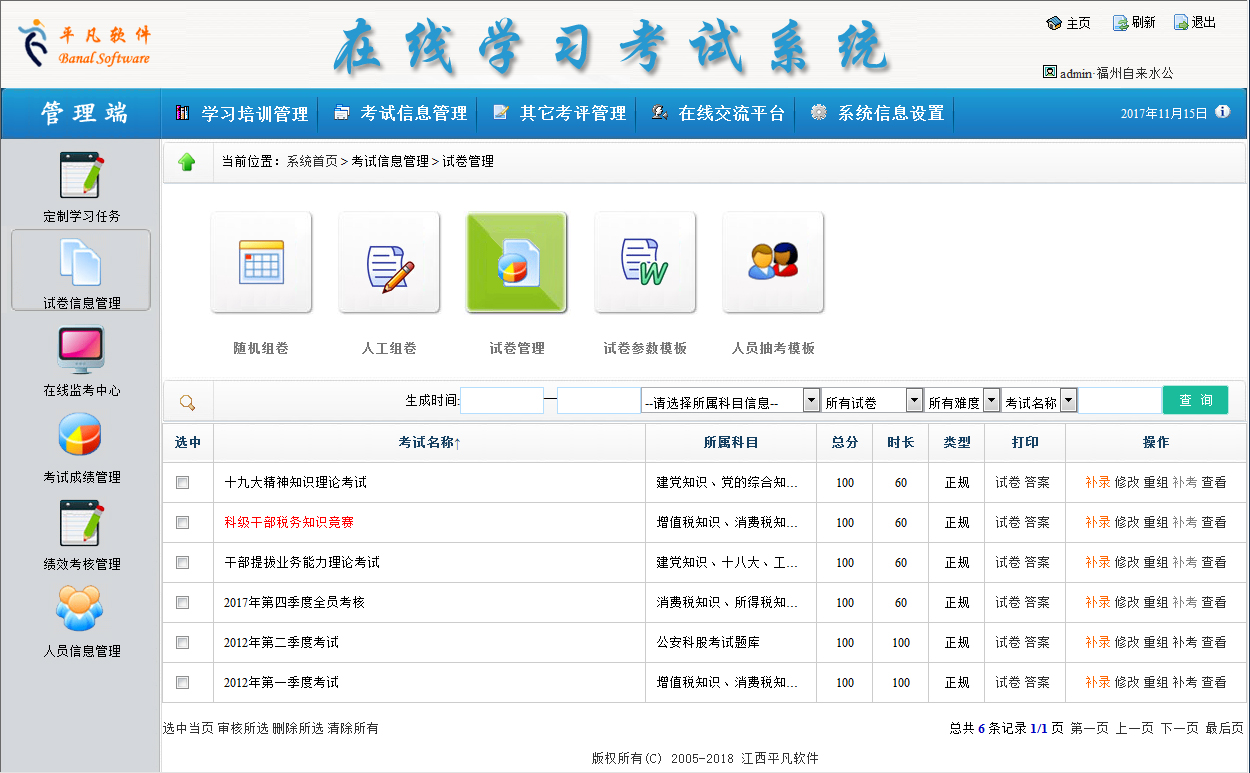
Task: Click the first 生成时间 date field
Action: [502, 401]
